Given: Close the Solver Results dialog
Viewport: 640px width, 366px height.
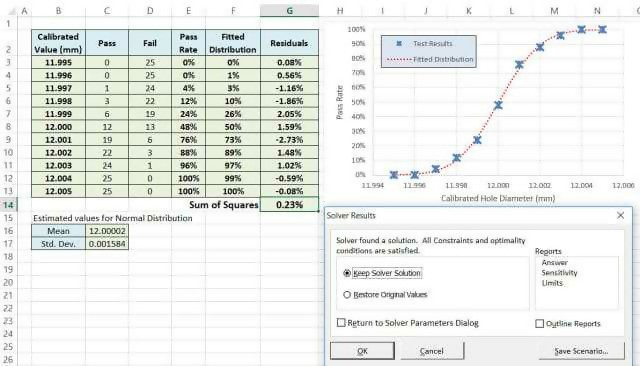Looking at the screenshot, I should coord(620,215).
